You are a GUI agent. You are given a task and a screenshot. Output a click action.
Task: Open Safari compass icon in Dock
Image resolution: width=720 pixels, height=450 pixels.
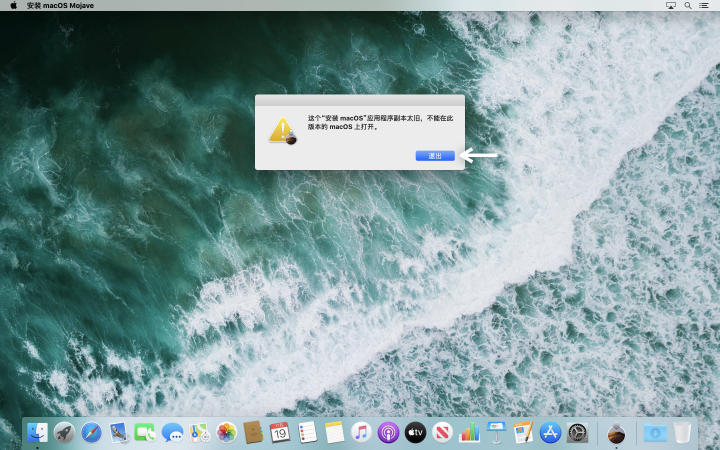pos(91,433)
